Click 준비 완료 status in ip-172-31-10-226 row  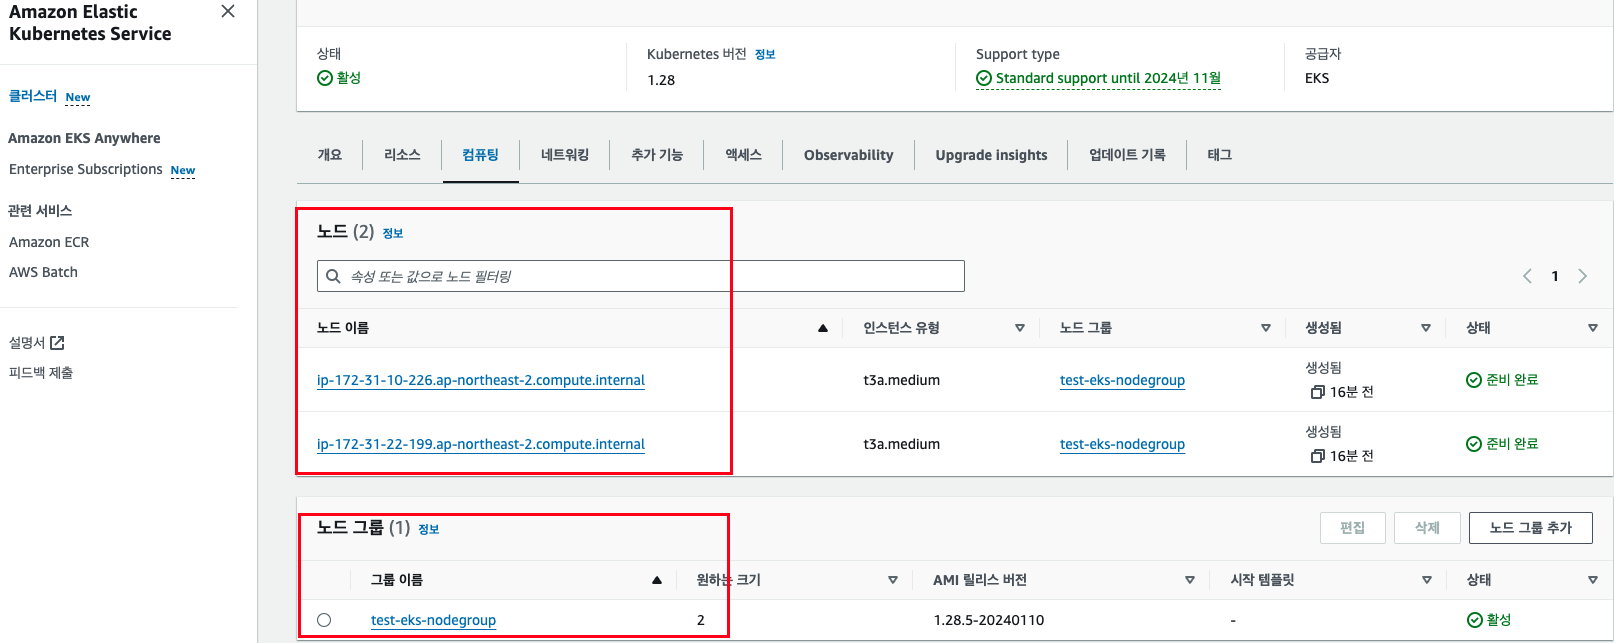point(1502,380)
